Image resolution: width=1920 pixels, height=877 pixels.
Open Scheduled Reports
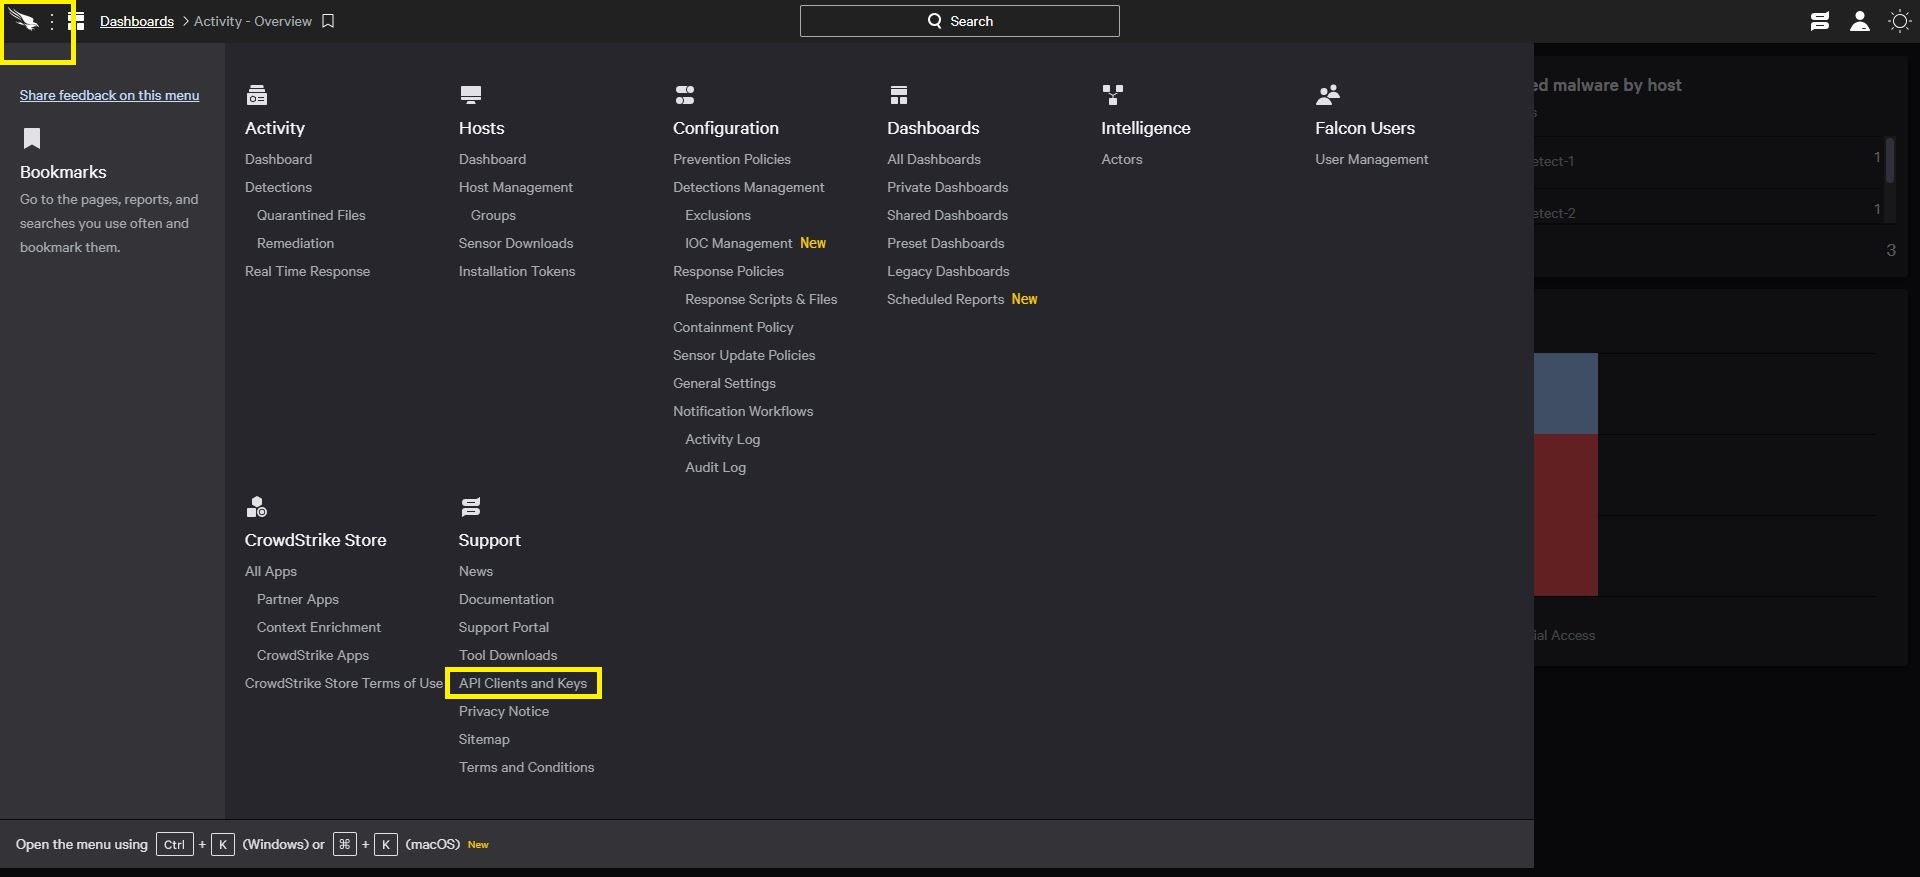tap(945, 299)
